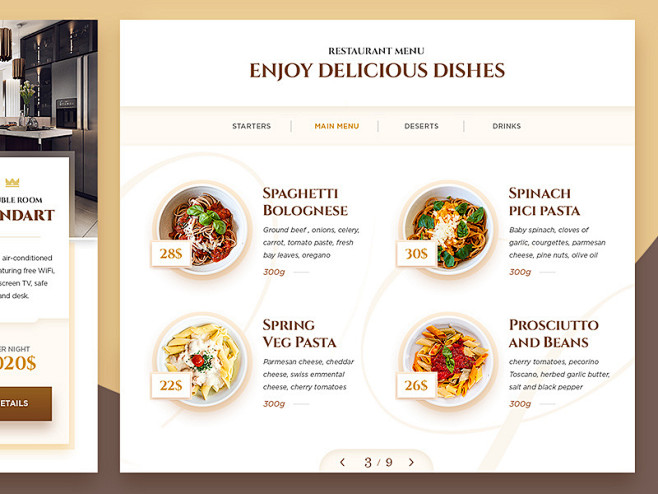The width and height of the screenshot is (658, 494).
Task: Select Spaghetti Bolognese dish image
Action: point(202,230)
